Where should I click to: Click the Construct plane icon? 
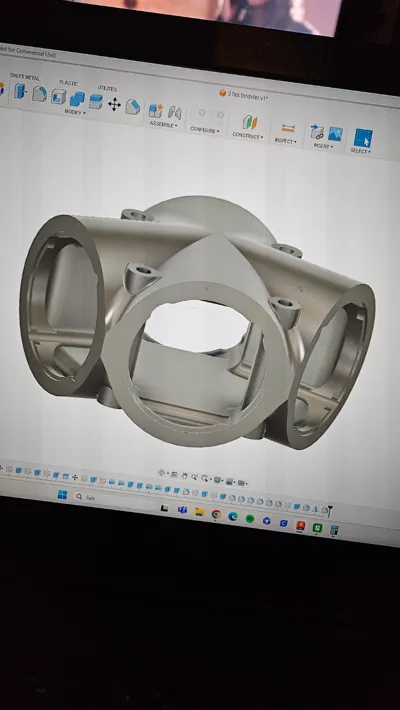[250, 122]
